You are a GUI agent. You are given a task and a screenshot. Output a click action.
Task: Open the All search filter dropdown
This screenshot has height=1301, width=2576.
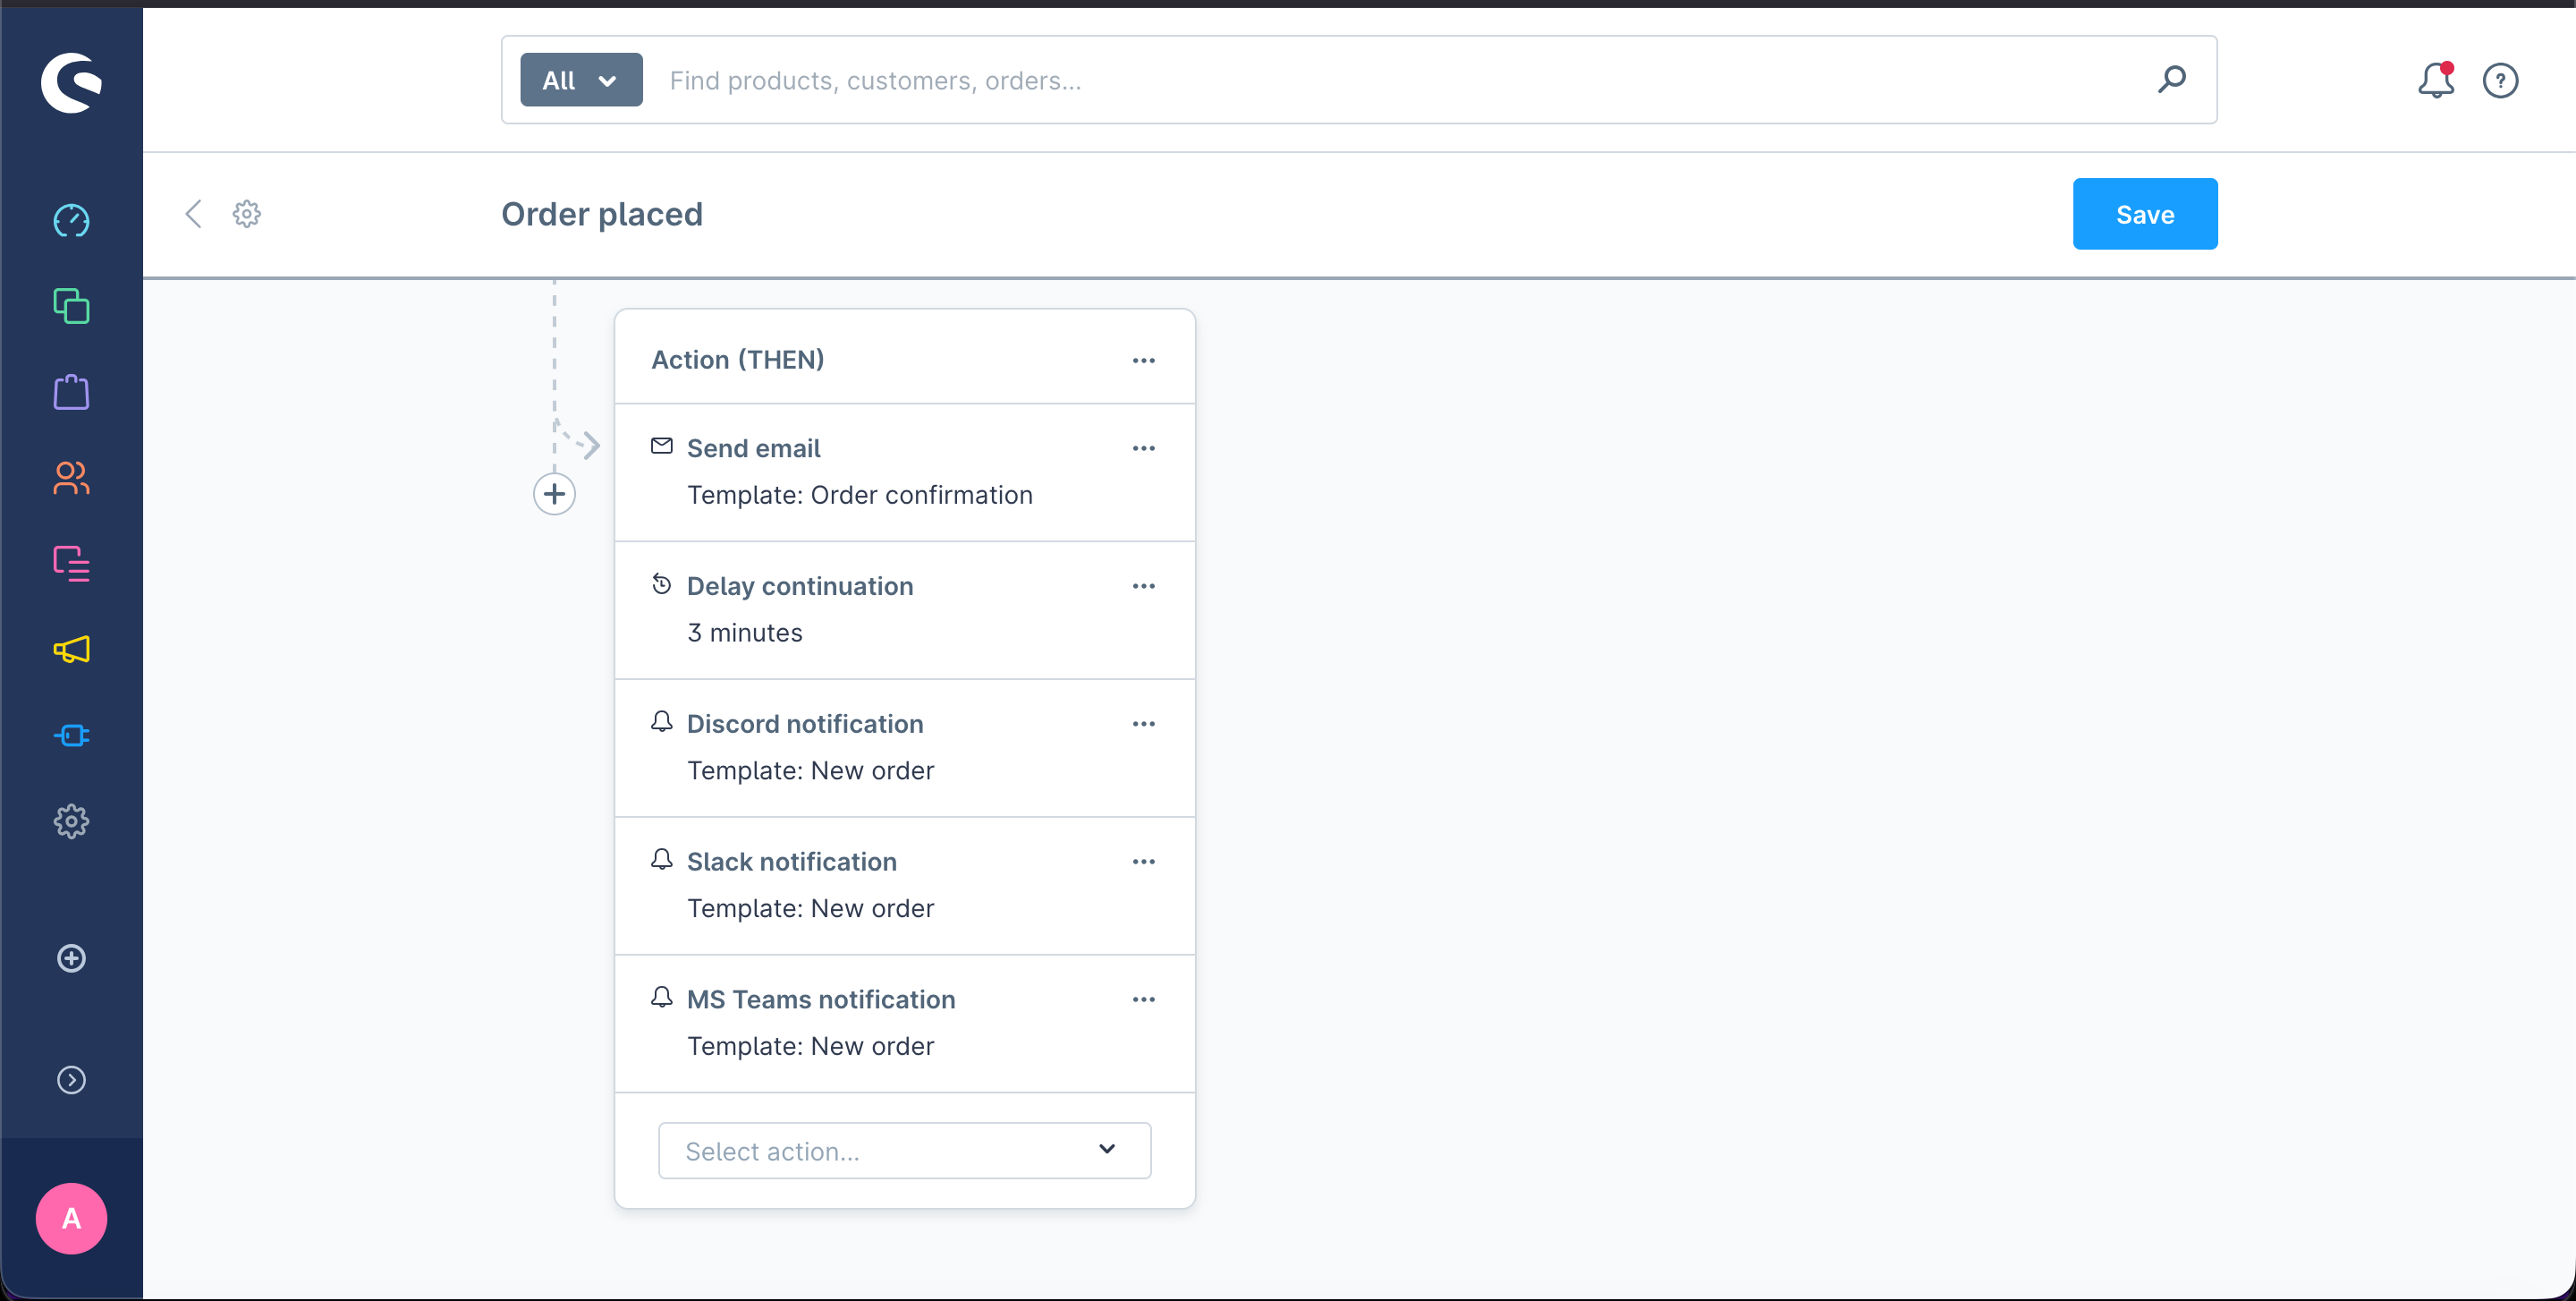(581, 80)
